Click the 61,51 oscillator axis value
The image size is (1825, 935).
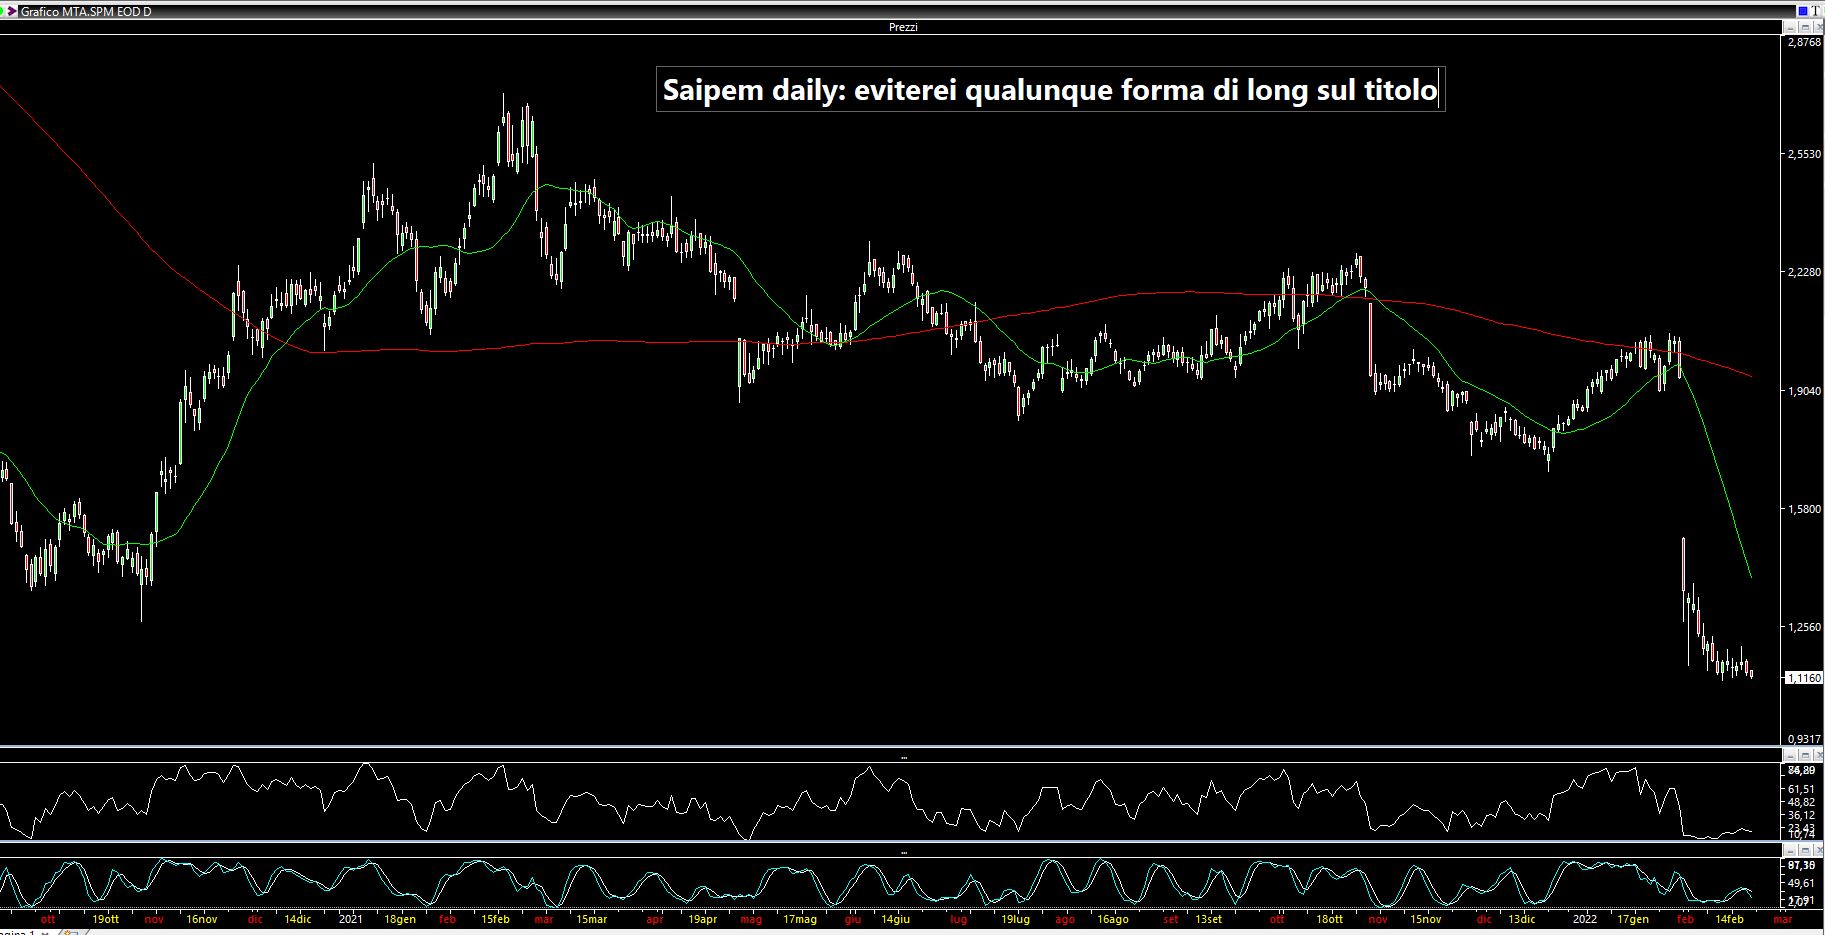click(x=1801, y=789)
